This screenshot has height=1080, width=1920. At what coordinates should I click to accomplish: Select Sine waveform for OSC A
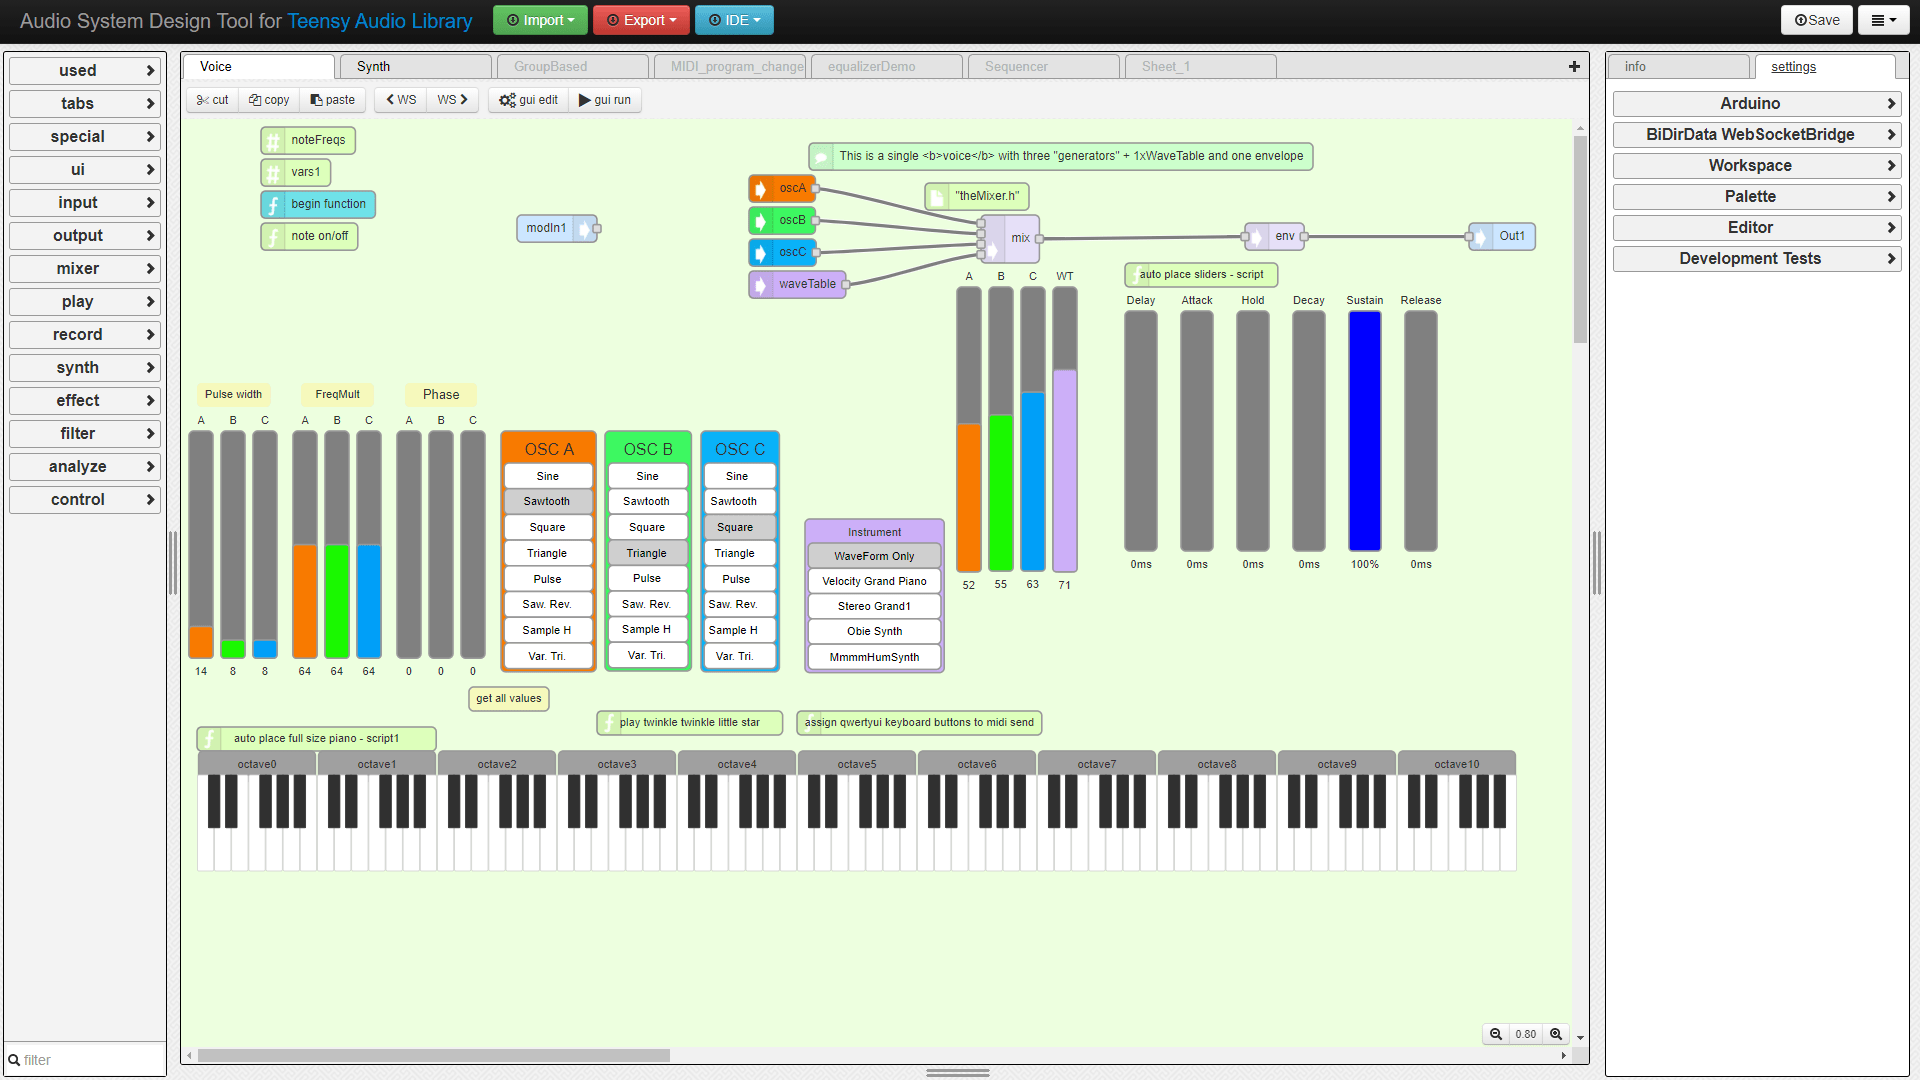pos(547,476)
